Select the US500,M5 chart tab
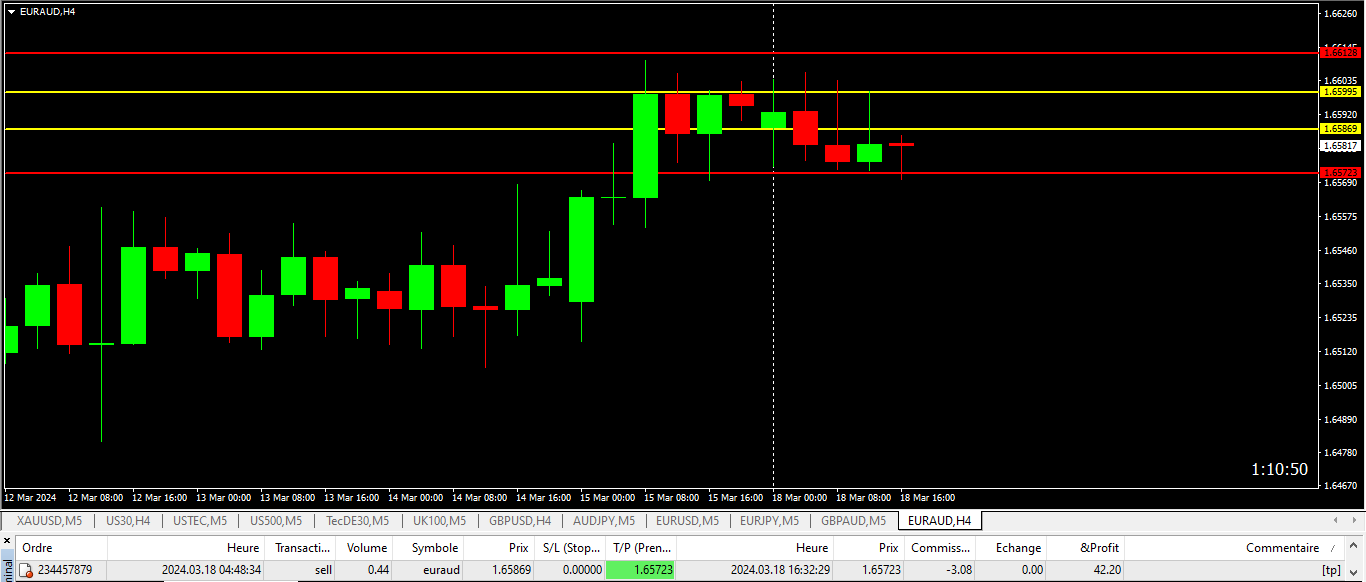The image size is (1366, 582). click(x=277, y=521)
